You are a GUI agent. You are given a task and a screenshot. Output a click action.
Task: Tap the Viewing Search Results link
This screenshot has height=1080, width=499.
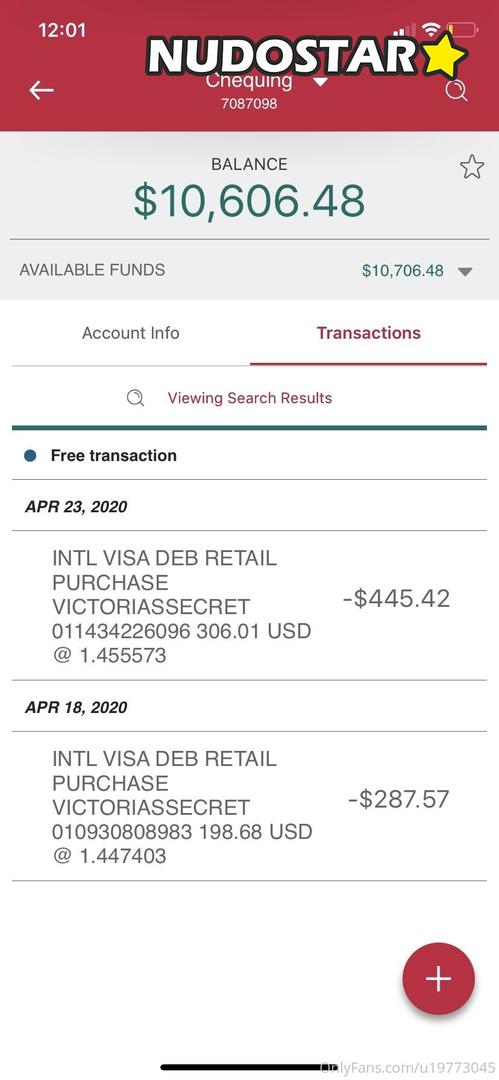click(x=250, y=398)
